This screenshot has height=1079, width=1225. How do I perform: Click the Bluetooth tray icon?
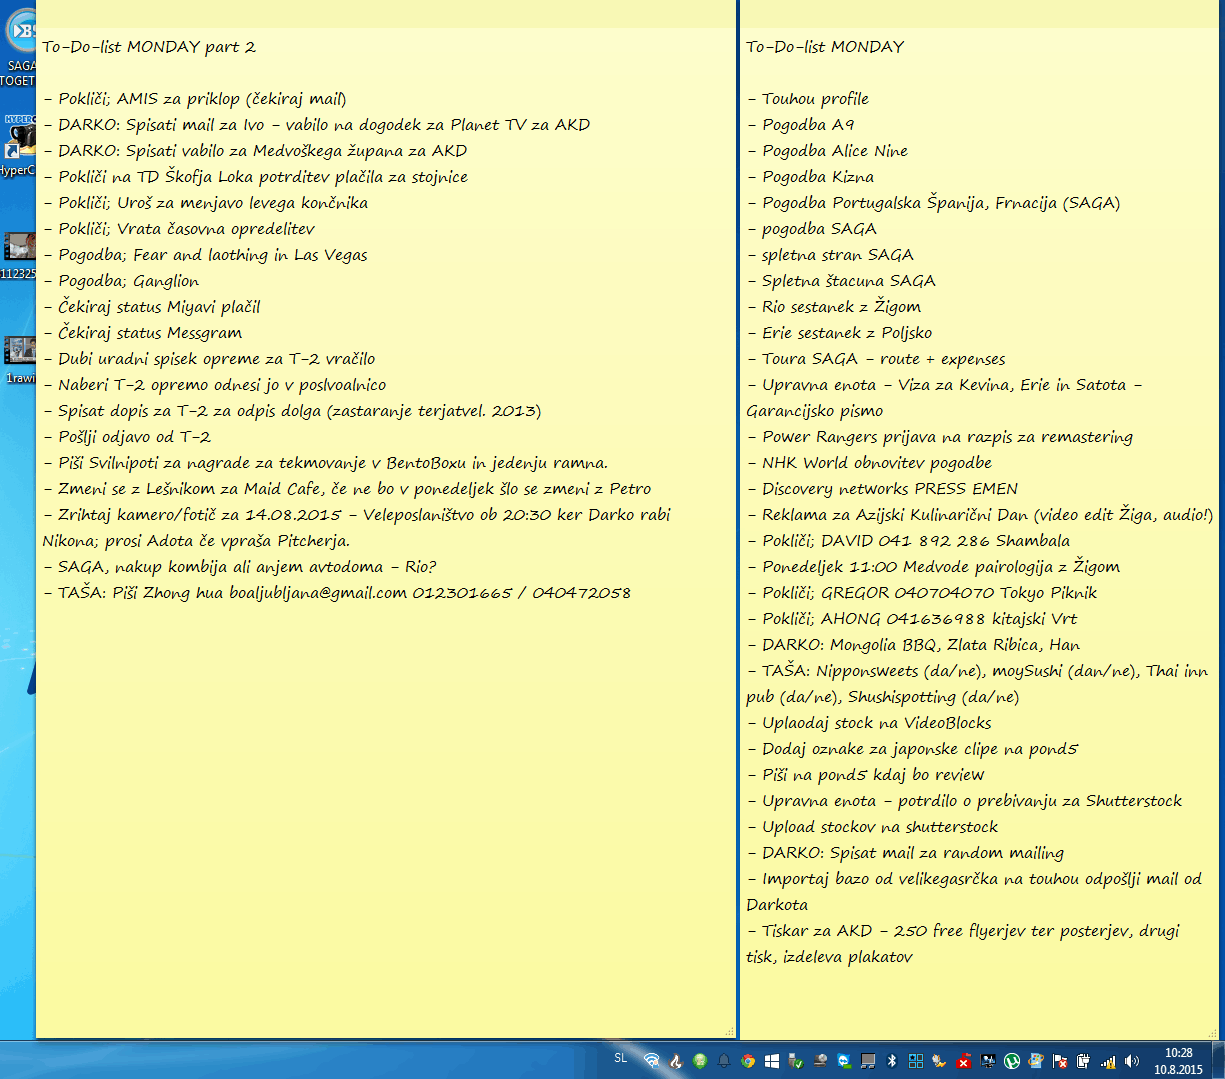[891, 1061]
